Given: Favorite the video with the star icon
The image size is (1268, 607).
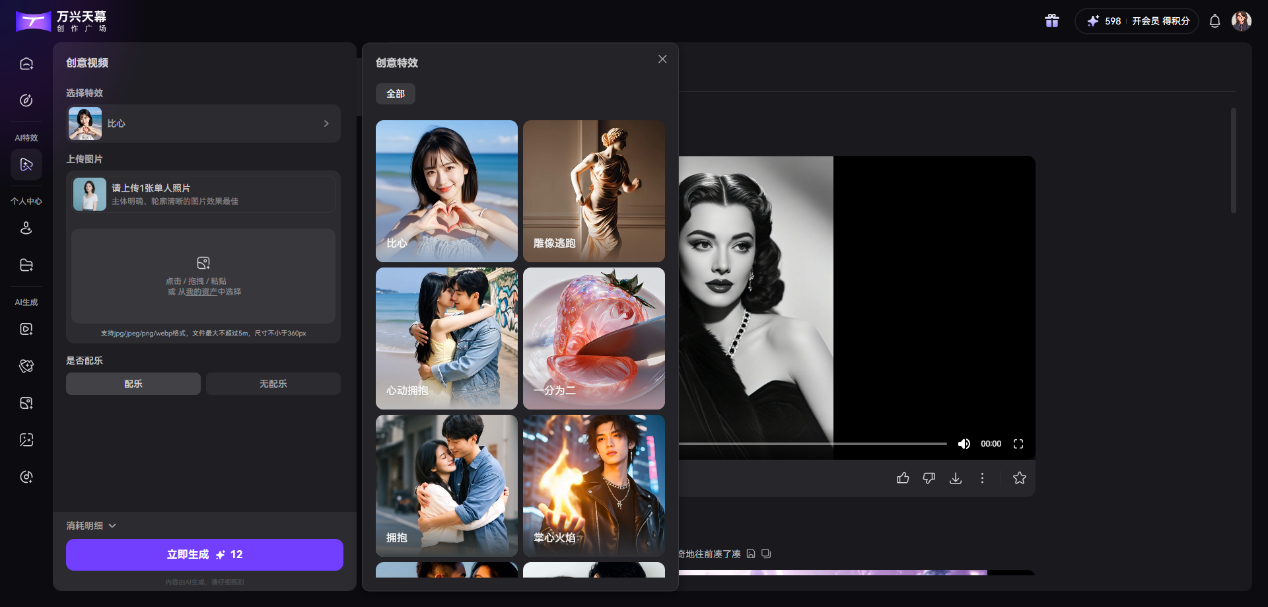Looking at the screenshot, I should (x=1019, y=478).
